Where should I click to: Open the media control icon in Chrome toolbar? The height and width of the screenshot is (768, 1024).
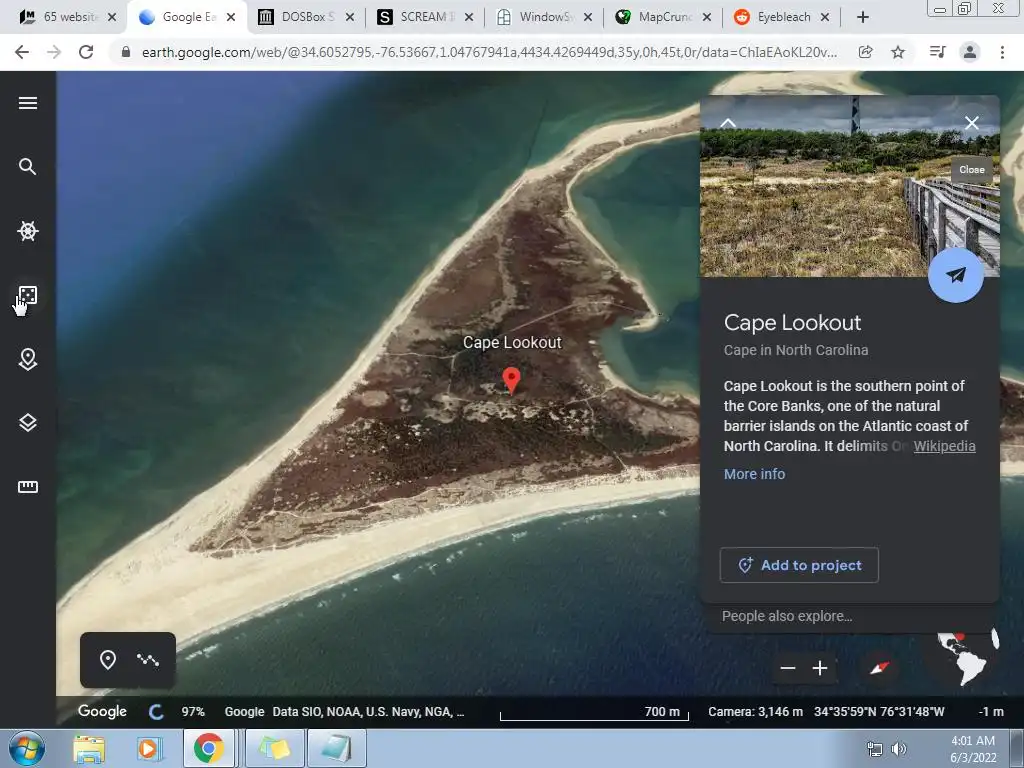[x=937, y=52]
